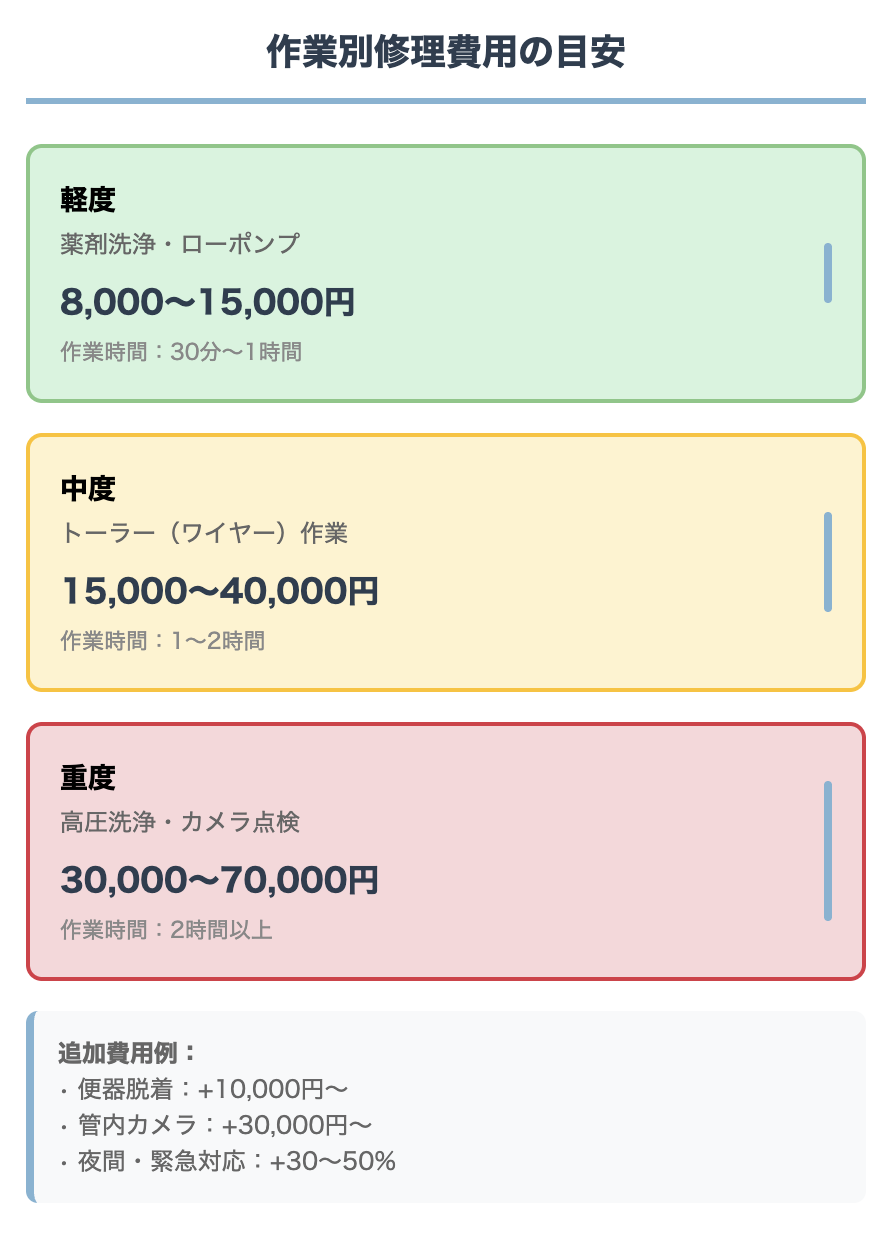Image resolution: width=896 pixels, height=1236 pixels.
Task: Select the red 重度 card title
Action: tap(88, 778)
